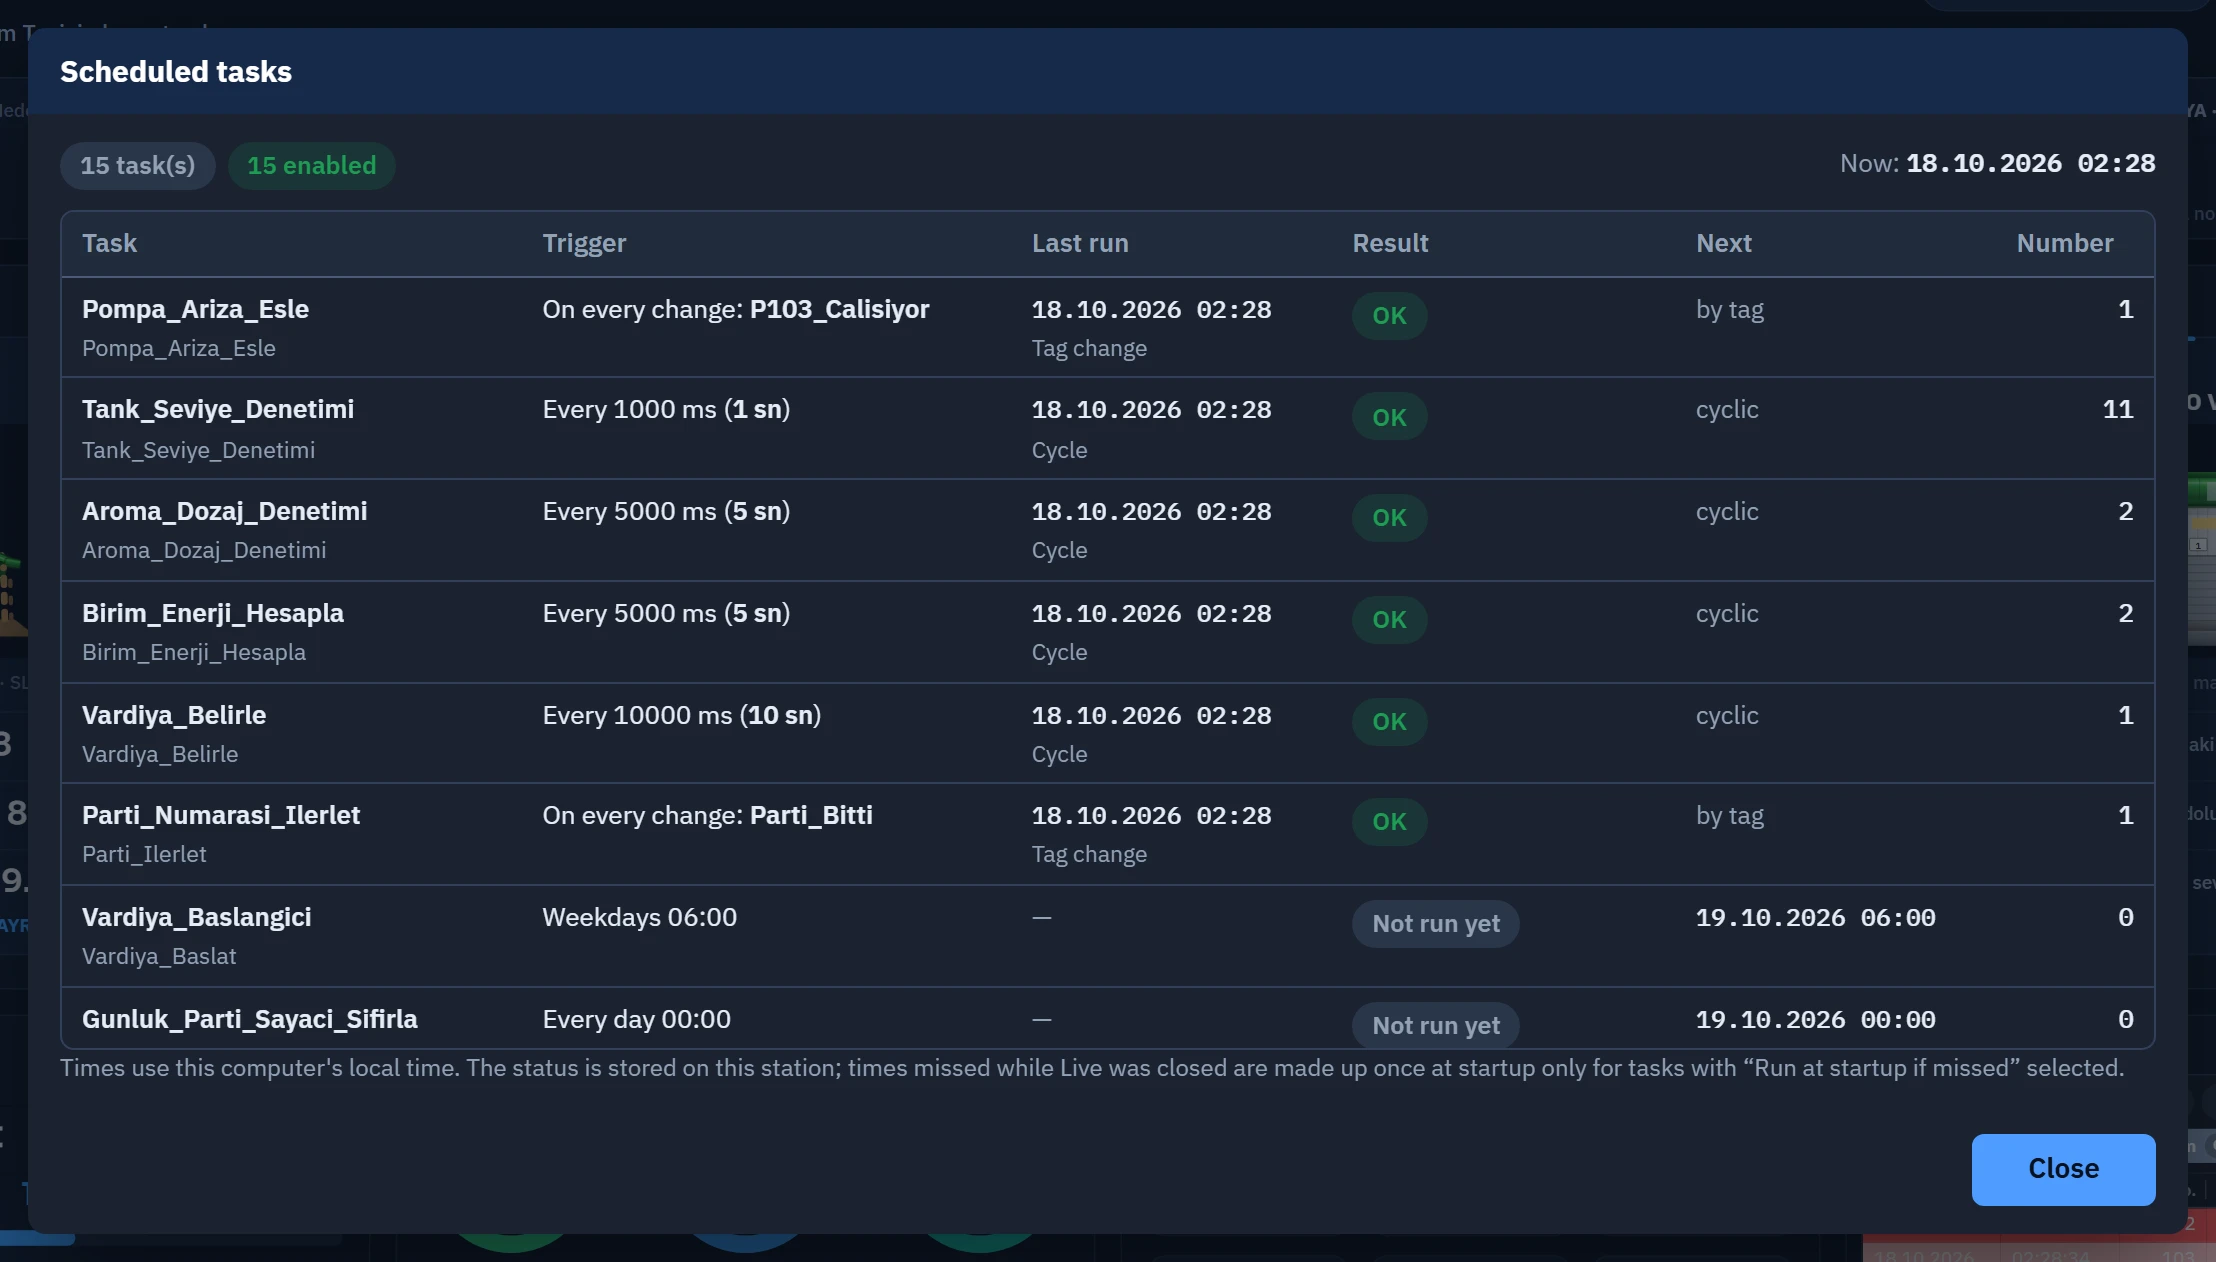Click subtitle 'Vardiya_Baslat' under Vardiya_Baslangici
This screenshot has height=1262, width=2216.
[159, 956]
